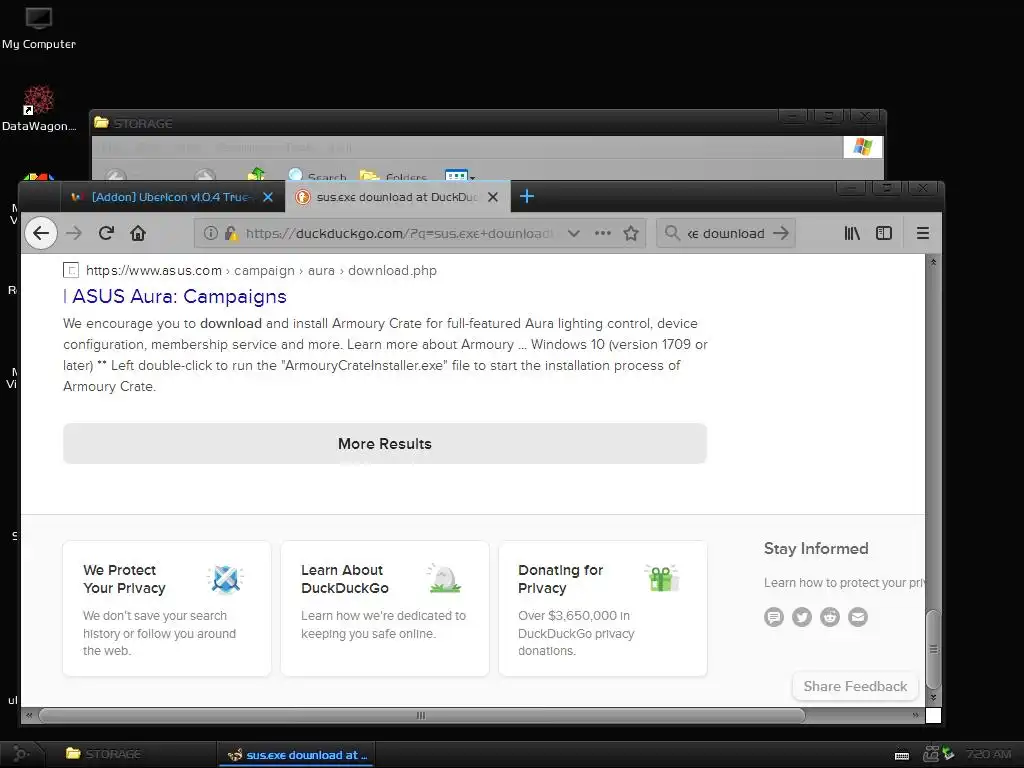1024x768 pixels.
Task: Open DuckDuckGo Twitter icon
Action: coord(802,616)
